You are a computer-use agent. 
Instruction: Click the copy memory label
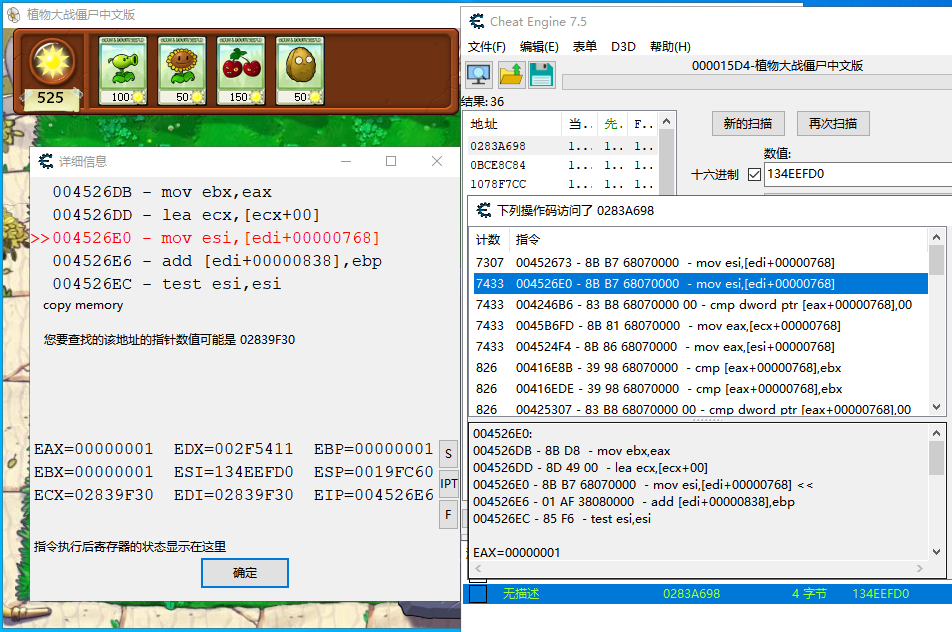[x=83, y=305]
